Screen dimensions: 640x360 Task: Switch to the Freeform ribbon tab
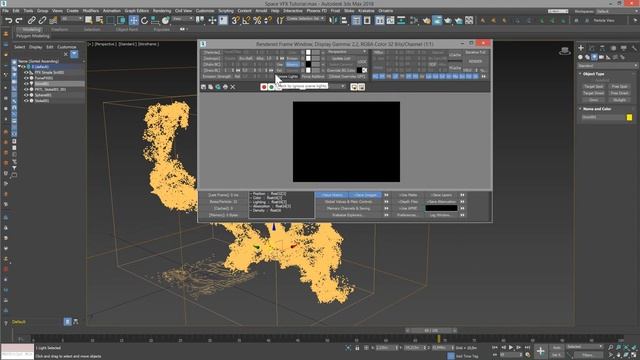click(60, 29)
